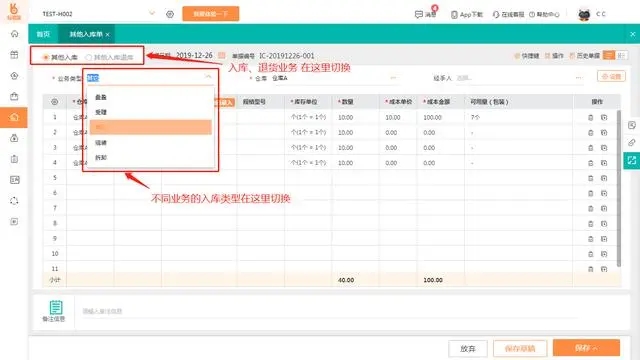Click the active orange warehouse sidebar icon
The width and height of the screenshot is (640, 360).
point(14,118)
